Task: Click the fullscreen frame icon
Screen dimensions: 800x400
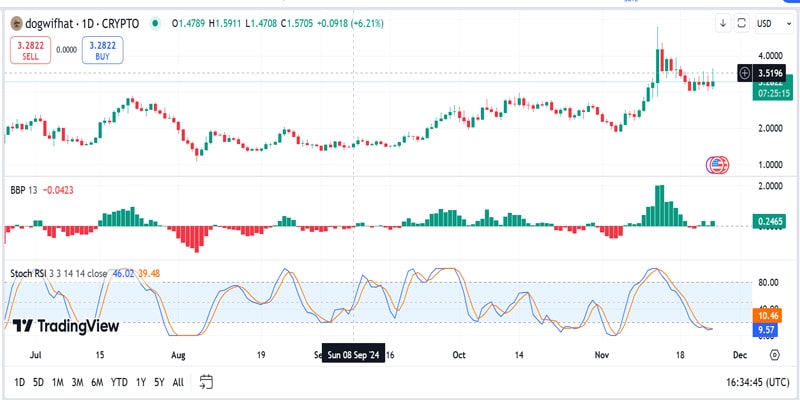Action: [742, 23]
